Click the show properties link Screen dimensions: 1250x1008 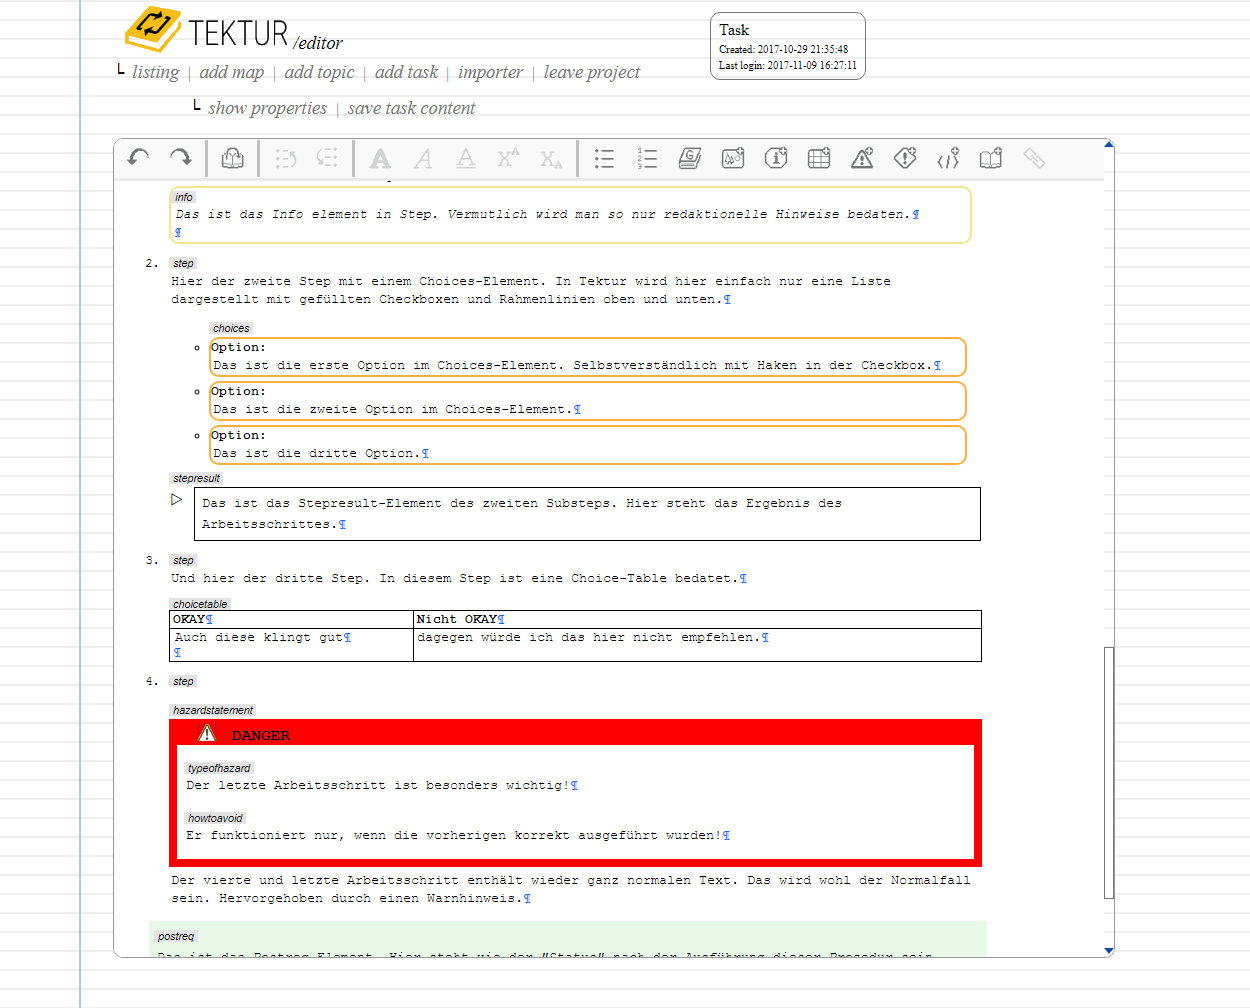tap(267, 108)
